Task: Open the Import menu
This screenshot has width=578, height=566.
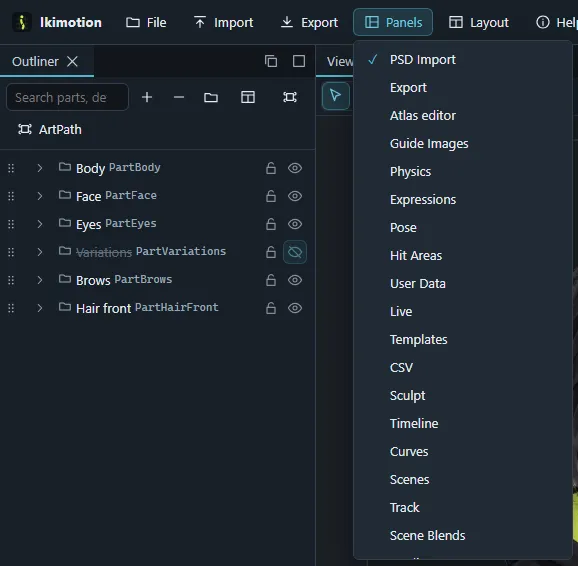Action: tap(223, 22)
